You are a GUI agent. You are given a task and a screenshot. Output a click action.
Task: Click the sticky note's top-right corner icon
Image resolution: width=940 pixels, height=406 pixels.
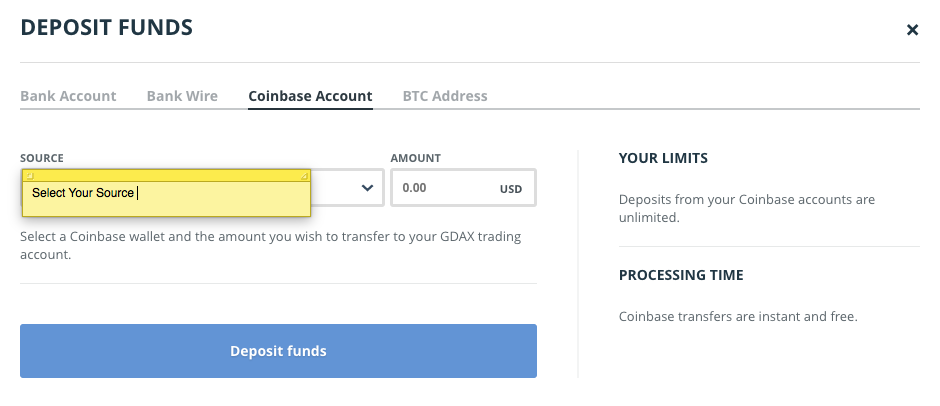coord(305,175)
